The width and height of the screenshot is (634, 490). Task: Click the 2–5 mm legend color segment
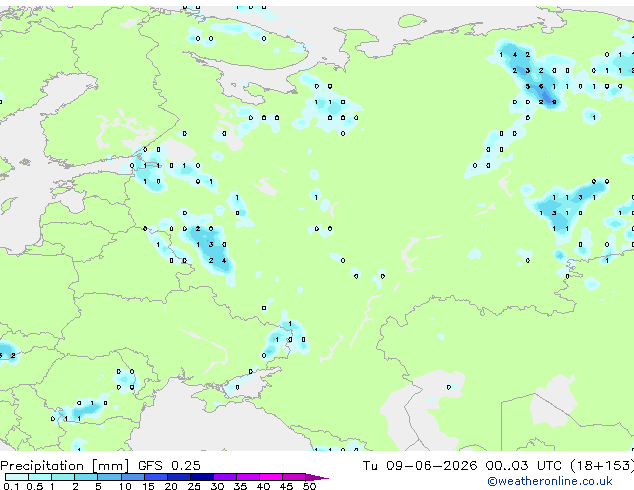click(86, 477)
